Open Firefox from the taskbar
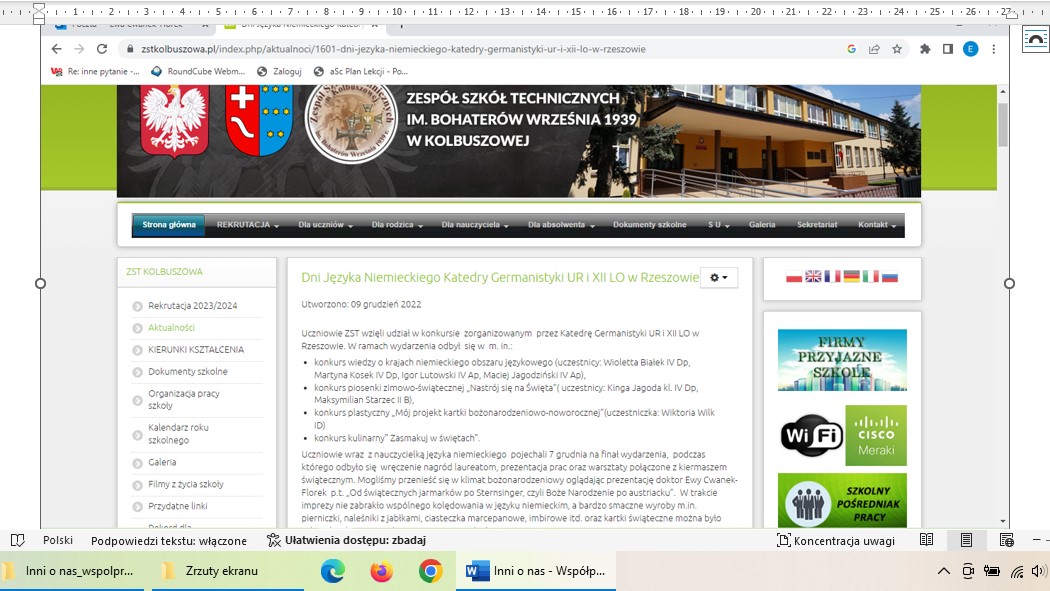Screen dimensions: 1050x591 (x=381, y=571)
